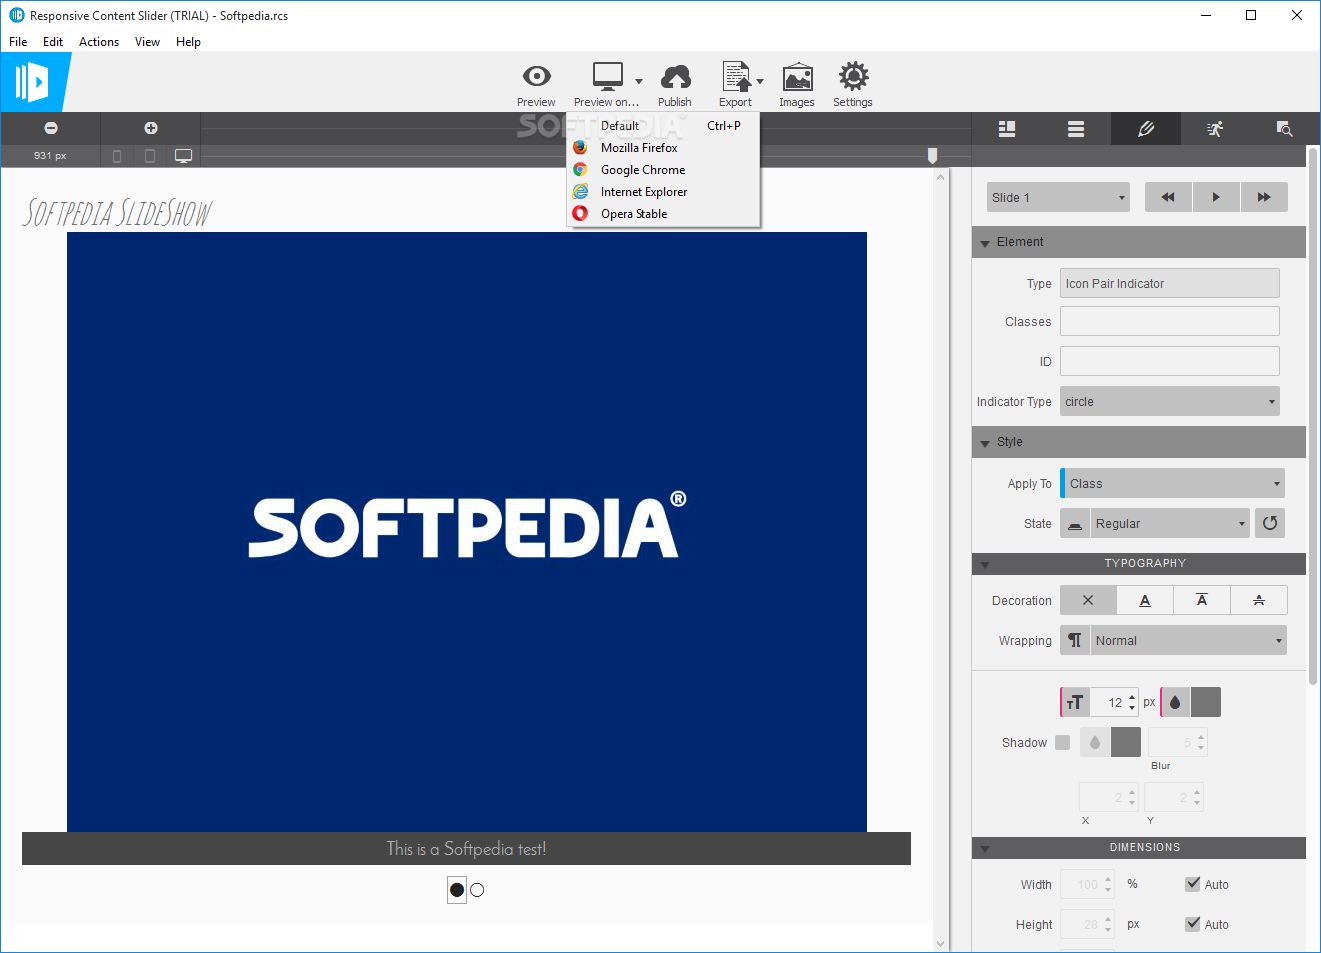Click the shadow color swatch

1126,742
